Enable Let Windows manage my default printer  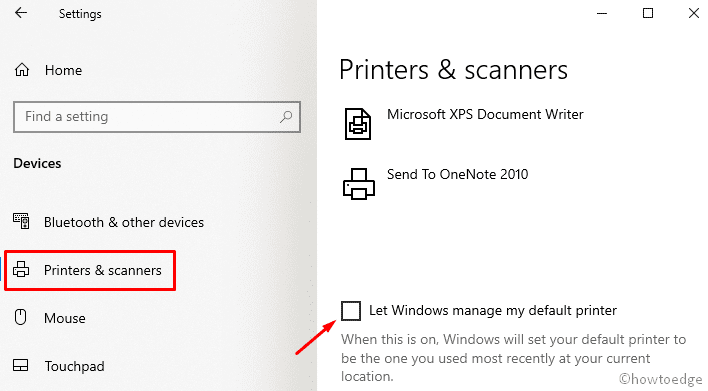[x=351, y=311]
